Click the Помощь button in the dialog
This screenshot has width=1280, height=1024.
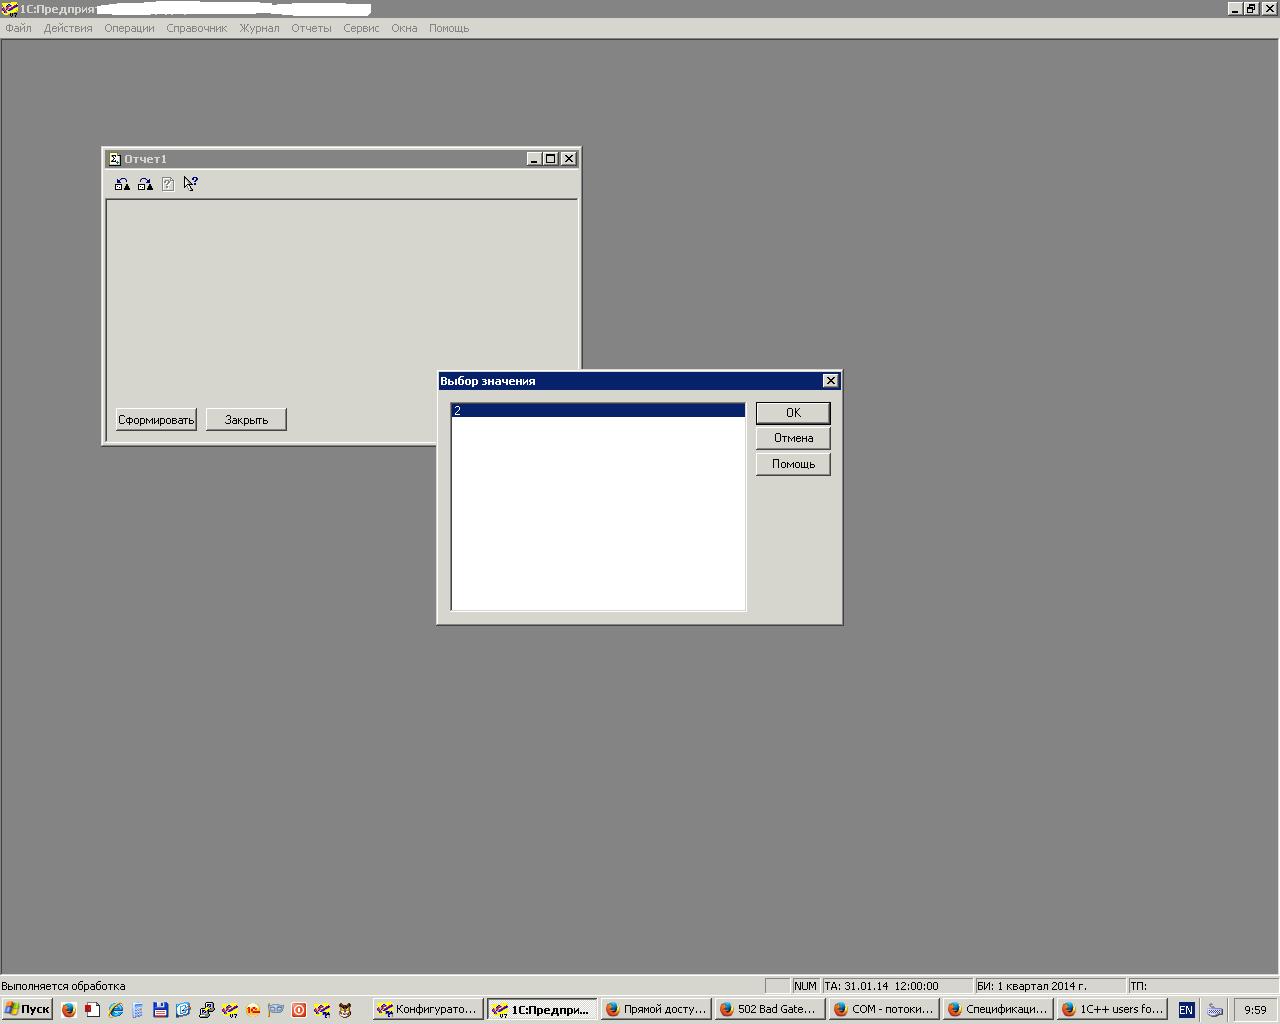pos(793,464)
